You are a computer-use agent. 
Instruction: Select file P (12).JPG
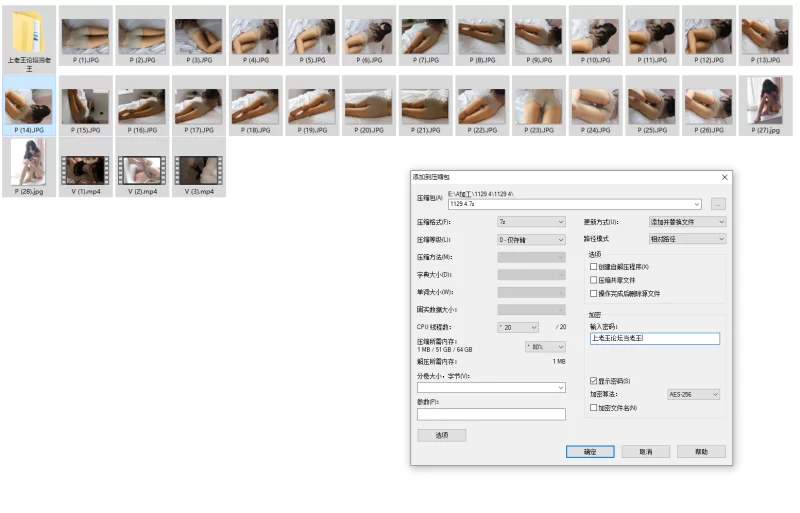click(x=708, y=37)
